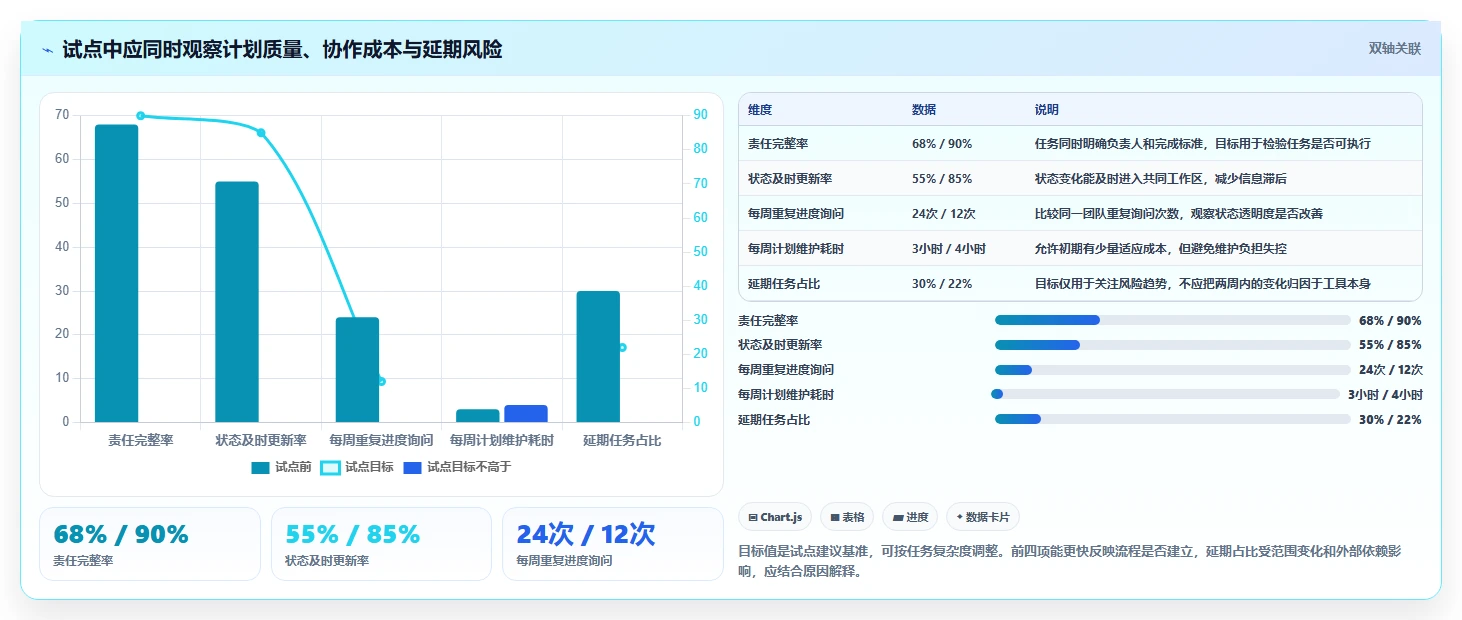Click the 68% / 90% value in the table

942,144
